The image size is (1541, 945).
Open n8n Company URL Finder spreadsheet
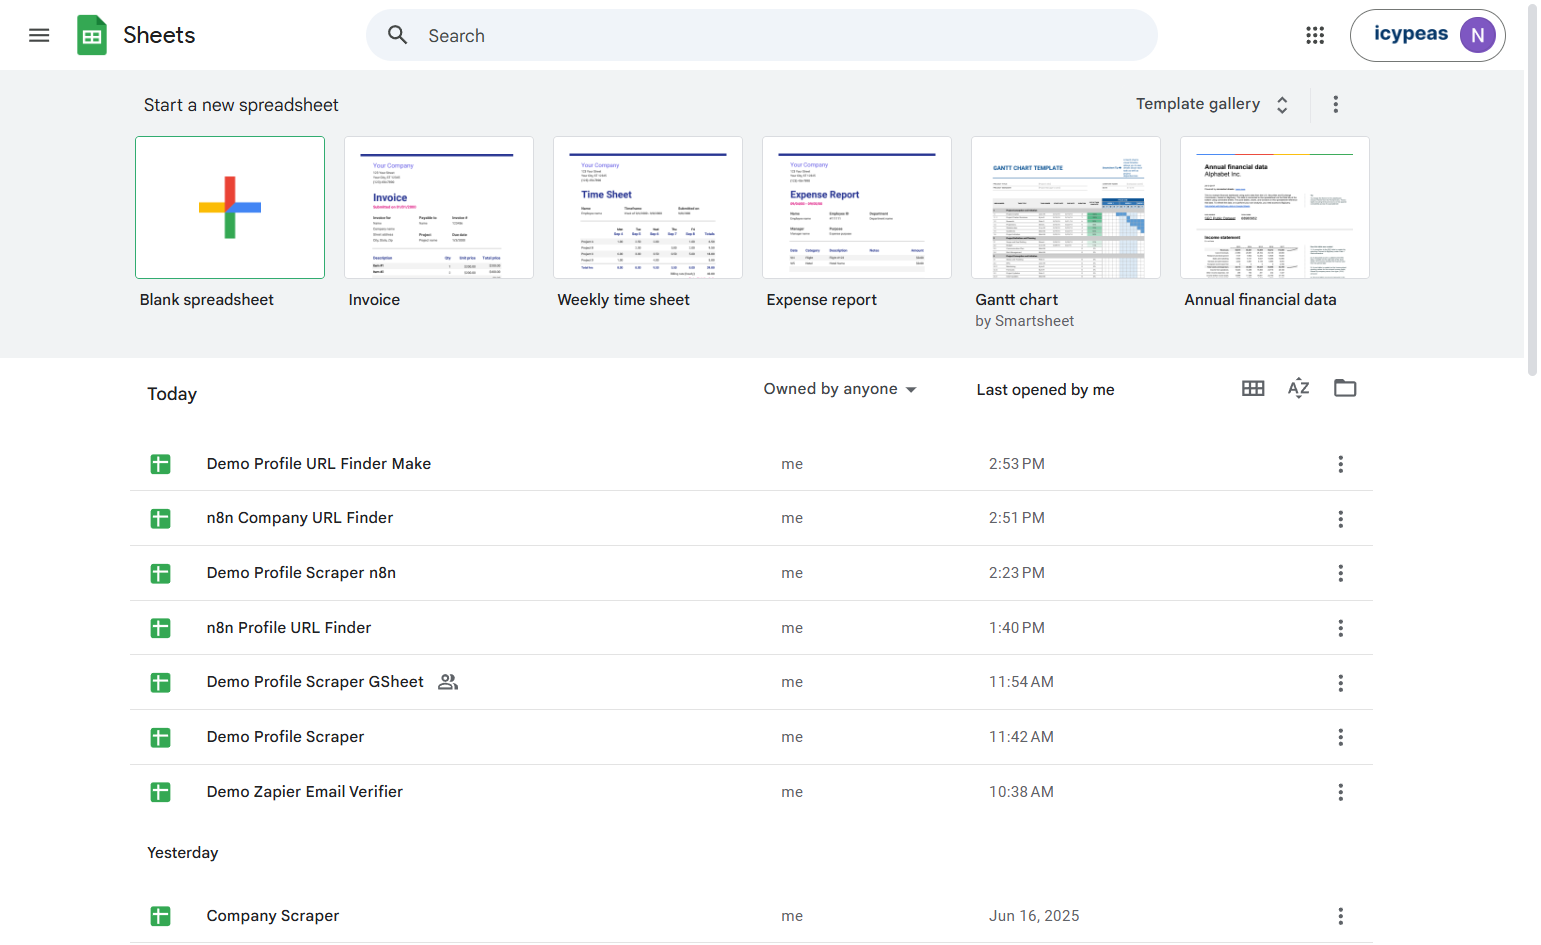751,519
